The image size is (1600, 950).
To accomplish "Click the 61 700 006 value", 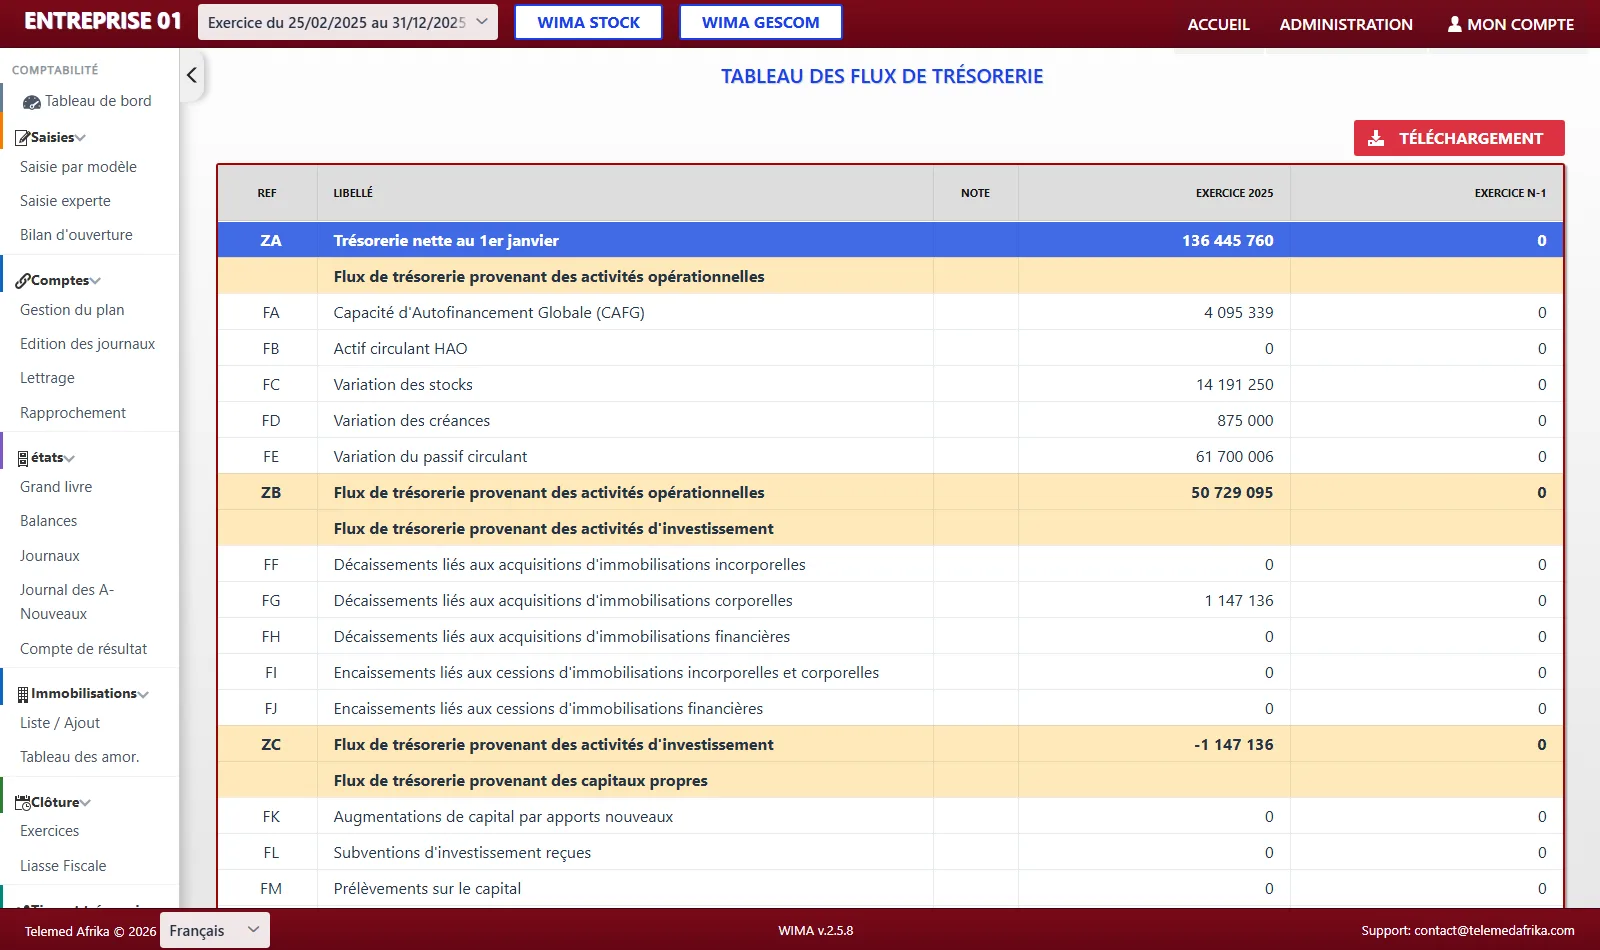I will tap(1234, 456).
